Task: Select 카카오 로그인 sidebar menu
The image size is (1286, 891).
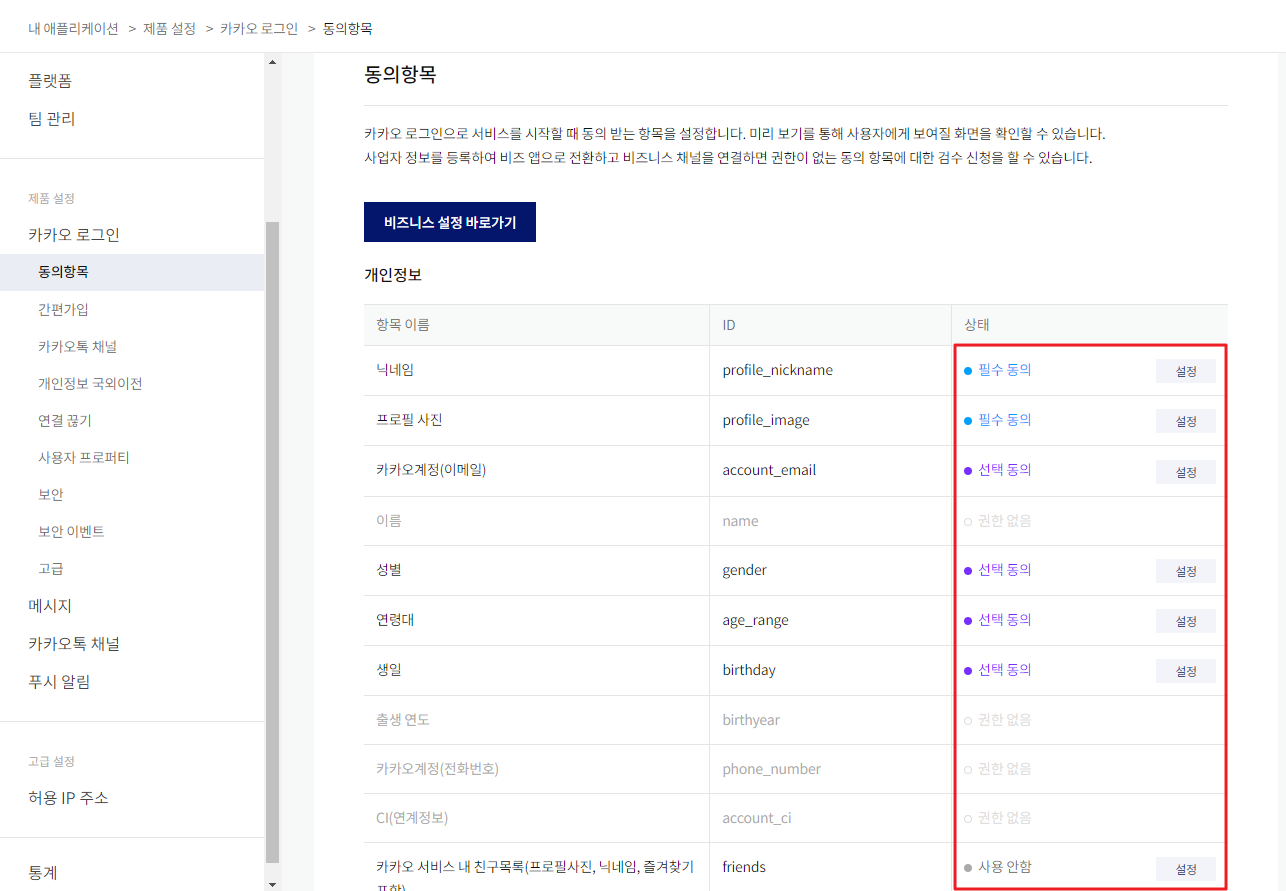Action: coord(74,235)
